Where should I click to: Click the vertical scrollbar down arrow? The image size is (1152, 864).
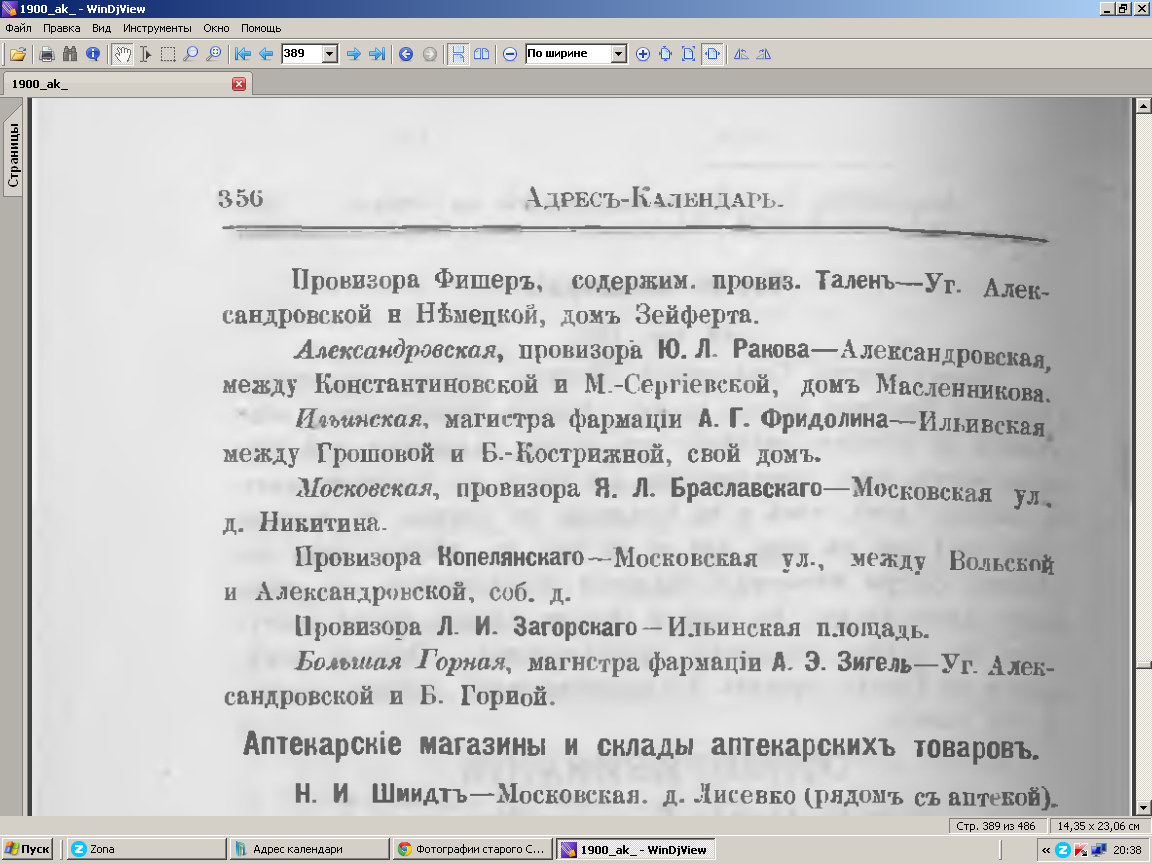(1143, 807)
